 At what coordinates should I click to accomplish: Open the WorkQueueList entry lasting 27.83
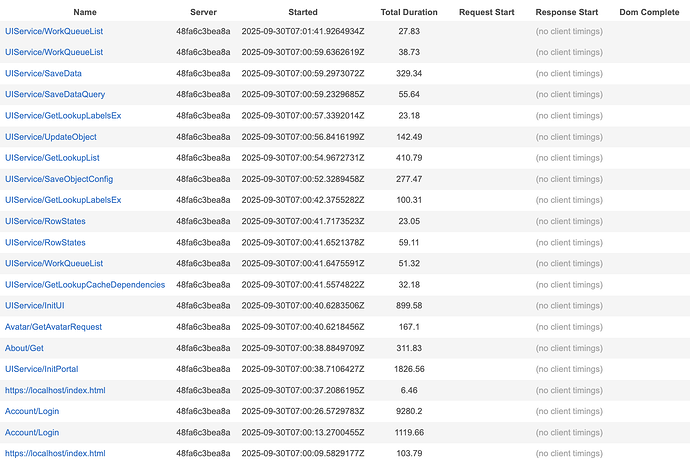[54, 31]
